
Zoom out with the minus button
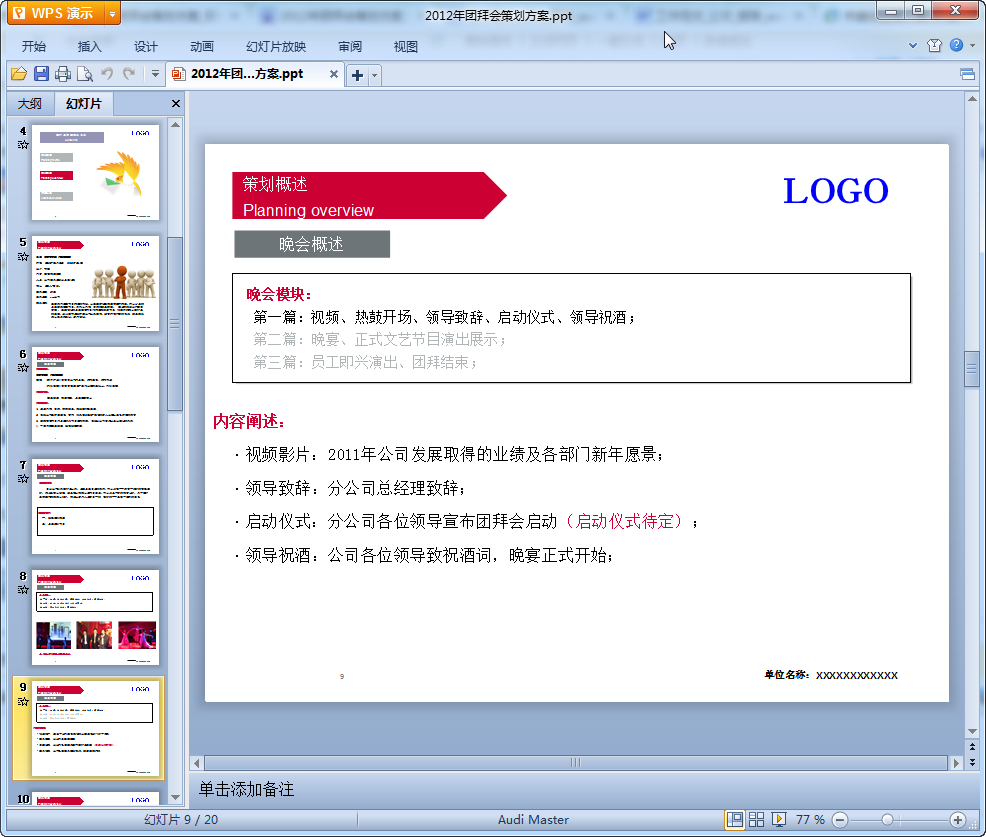[840, 819]
